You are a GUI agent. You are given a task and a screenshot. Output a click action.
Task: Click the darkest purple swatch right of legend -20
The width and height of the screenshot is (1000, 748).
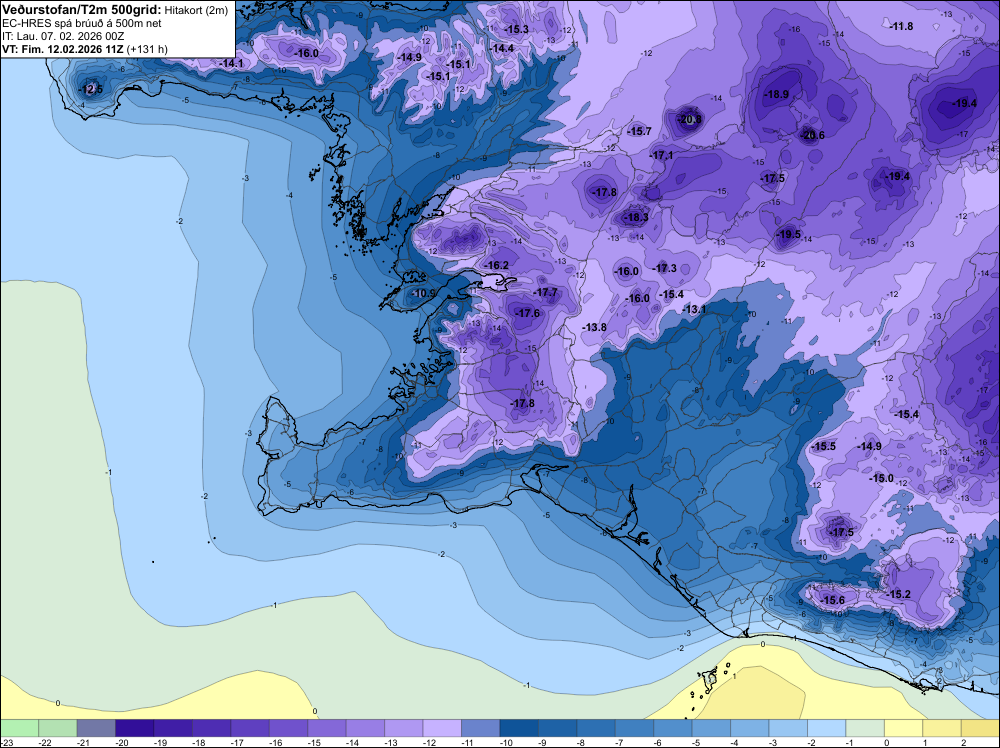(x=135, y=728)
